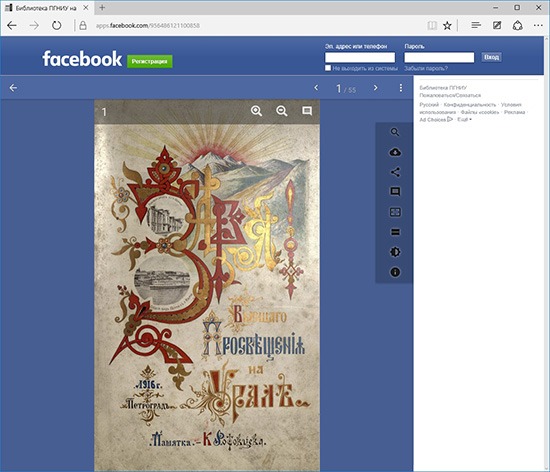
Task: Open a new browser tab with plus
Action: [x=102, y=7]
